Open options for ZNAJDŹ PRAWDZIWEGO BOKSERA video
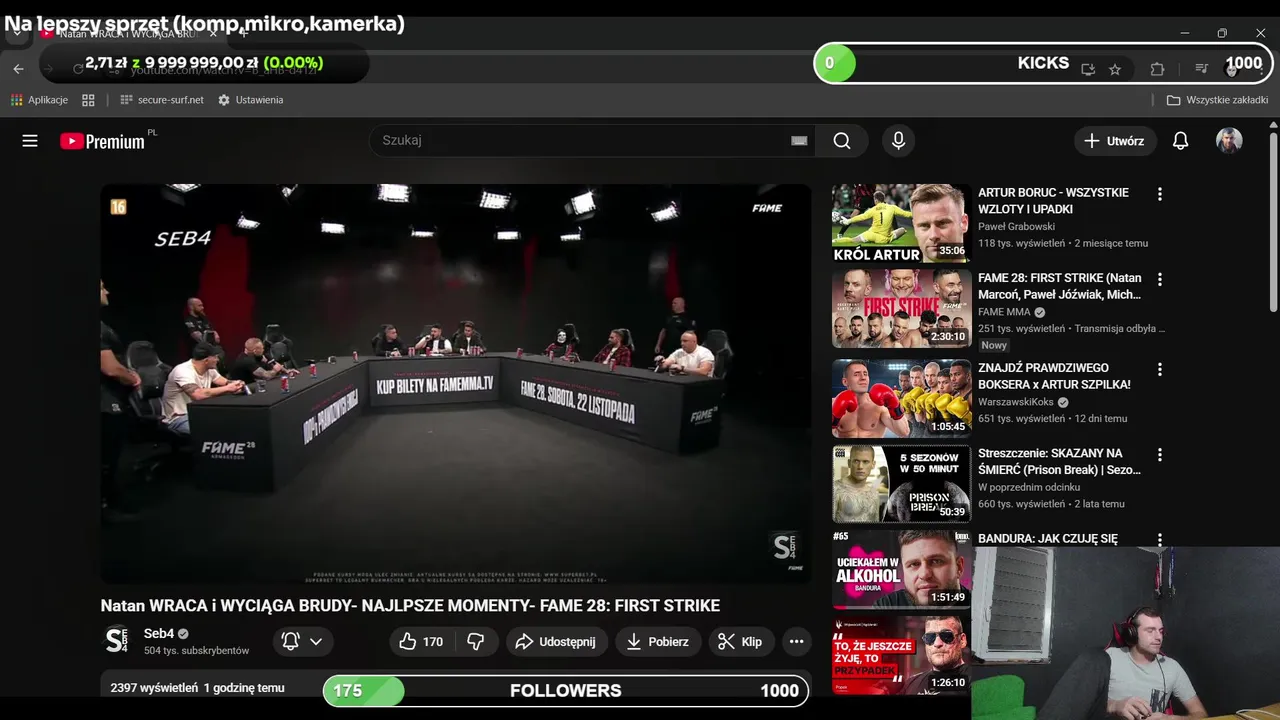The height and width of the screenshot is (720, 1280). [x=1160, y=369]
